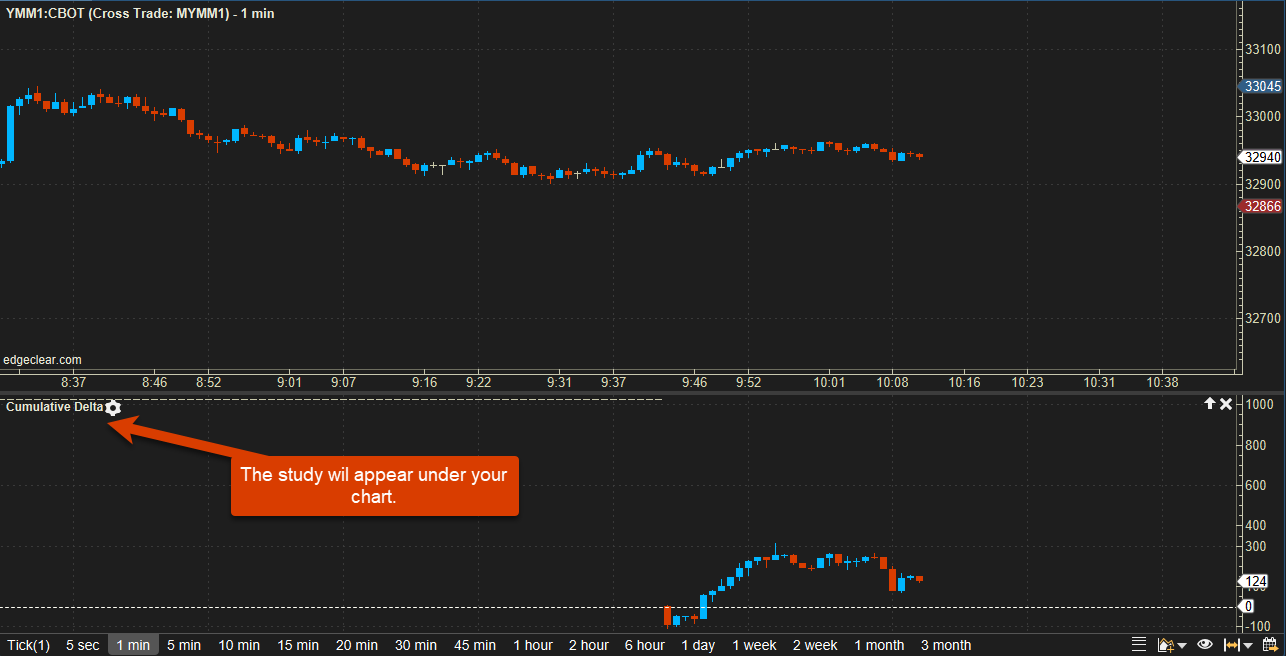Screen dimensions: 1286x656
Task: Select the 3 month interval tab
Action: pos(945,645)
